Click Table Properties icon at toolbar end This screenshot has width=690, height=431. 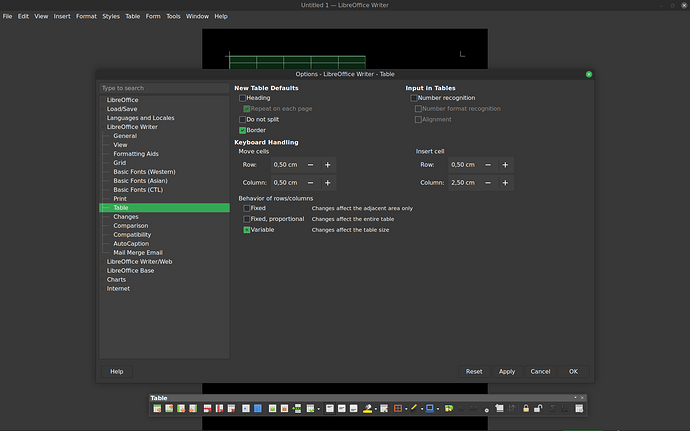579,409
